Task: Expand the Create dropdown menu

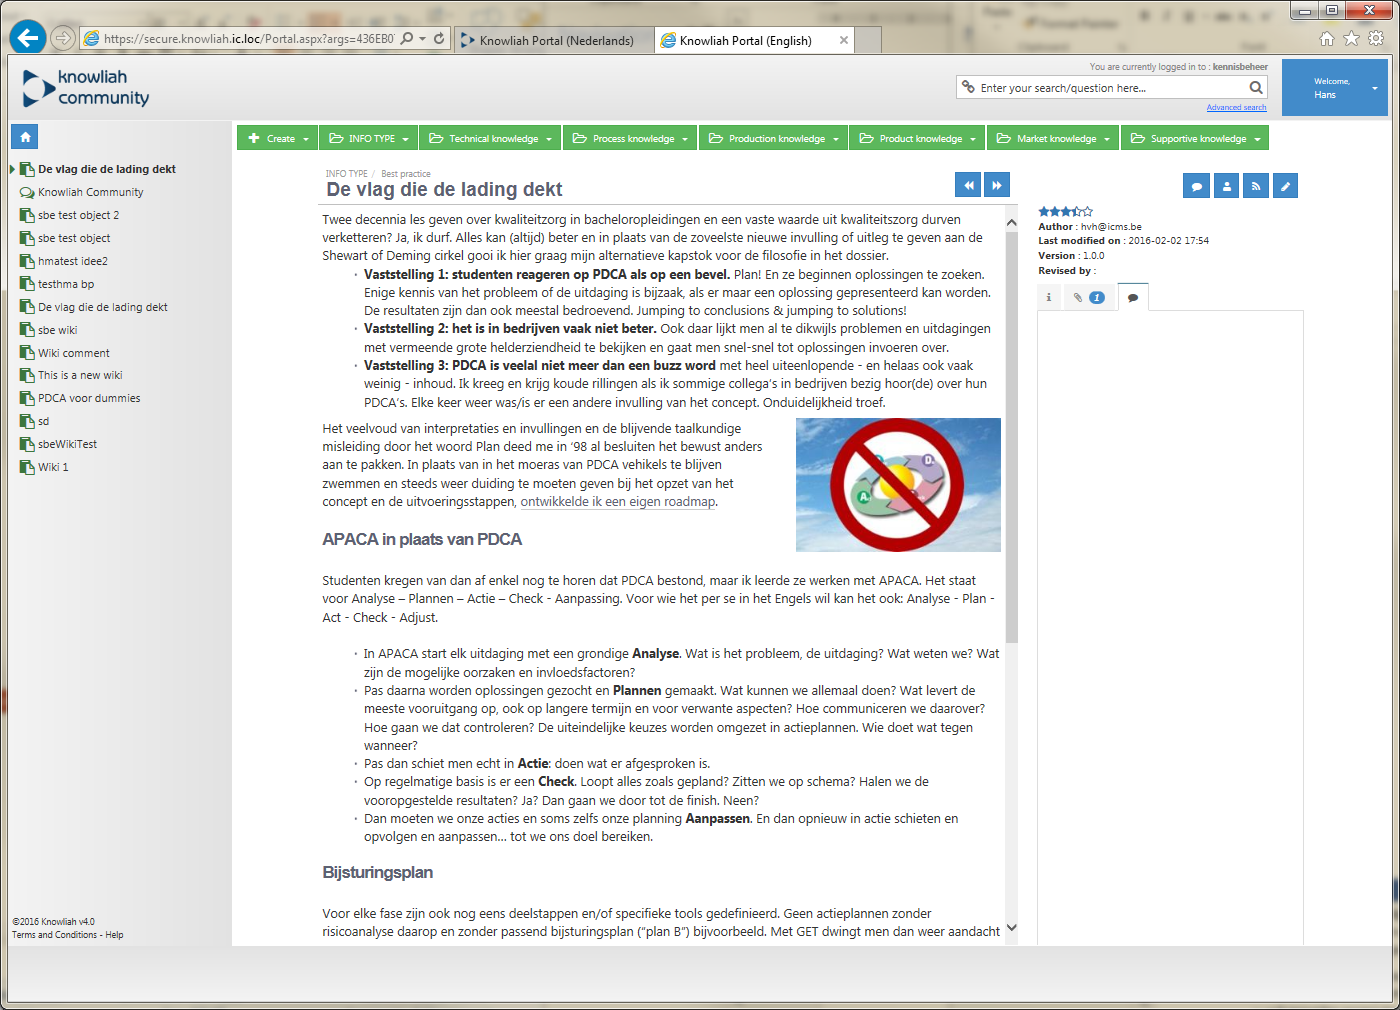Action: [x=278, y=139]
